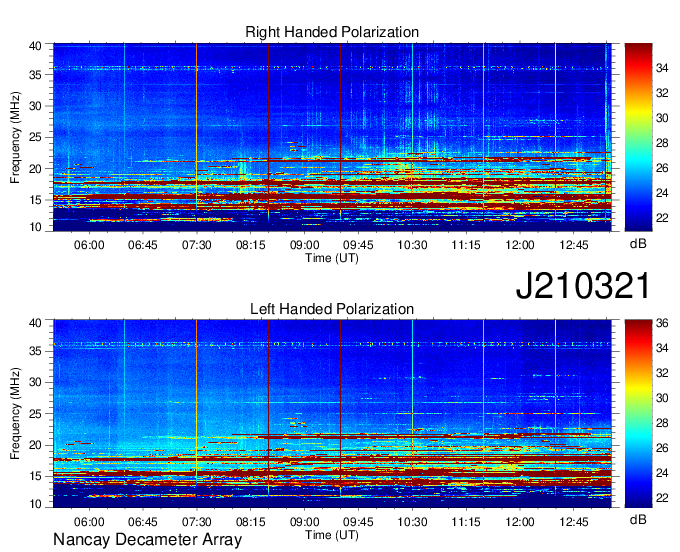
Task: Click the 28 dB value on top color scale
Action: pos(662,143)
